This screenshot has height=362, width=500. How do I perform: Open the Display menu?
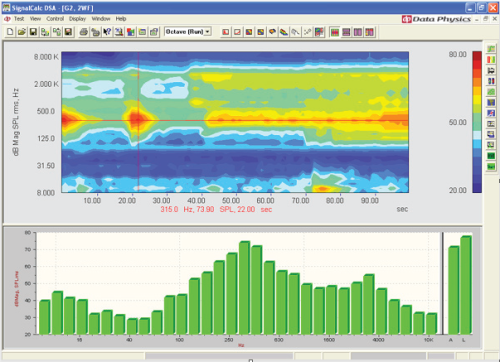[77, 19]
